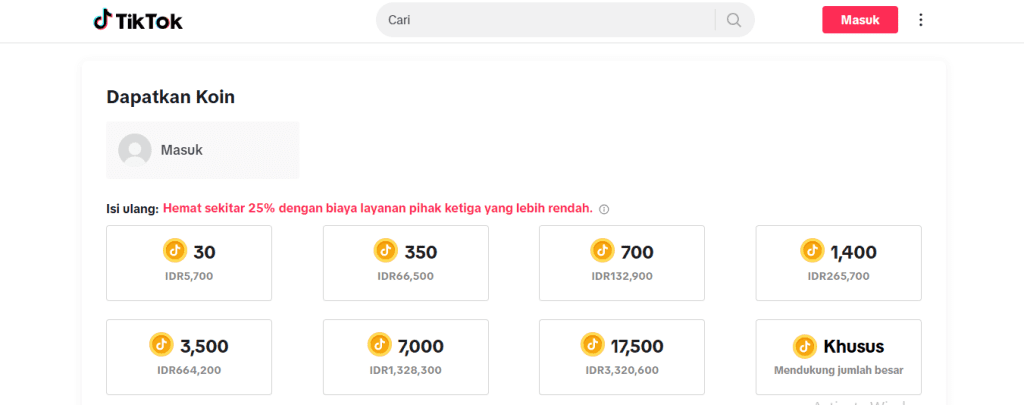This screenshot has height=405, width=1024.
Task: Click Masuk account box under Dapatkan Koin
Action: [x=202, y=150]
